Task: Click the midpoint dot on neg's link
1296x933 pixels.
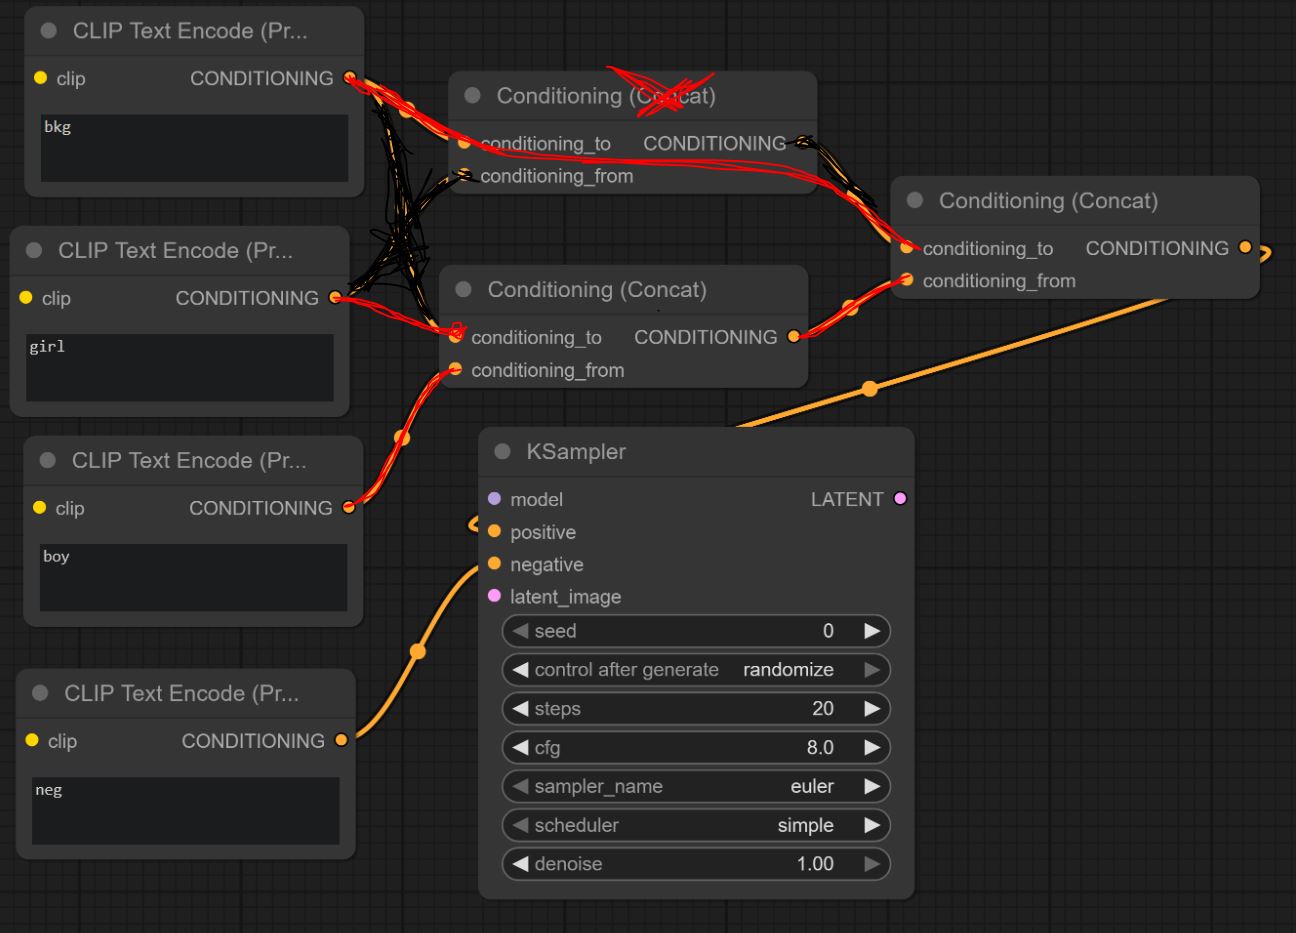Action: pyautogui.click(x=418, y=652)
